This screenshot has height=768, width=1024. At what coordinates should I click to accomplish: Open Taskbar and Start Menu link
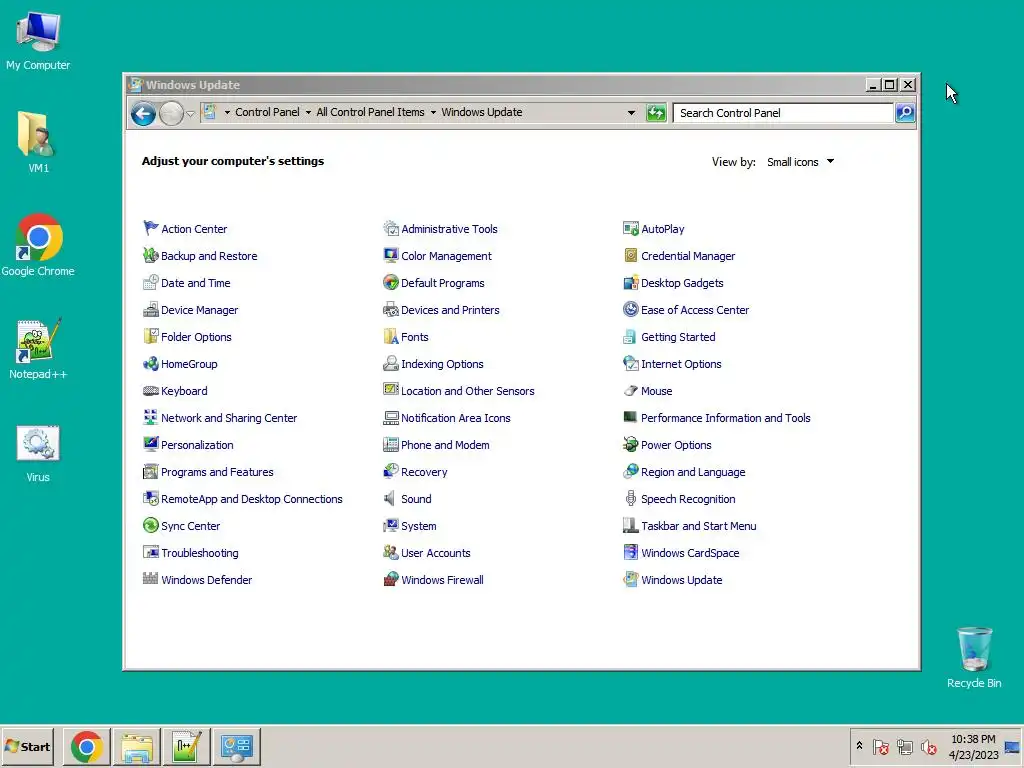(699, 526)
